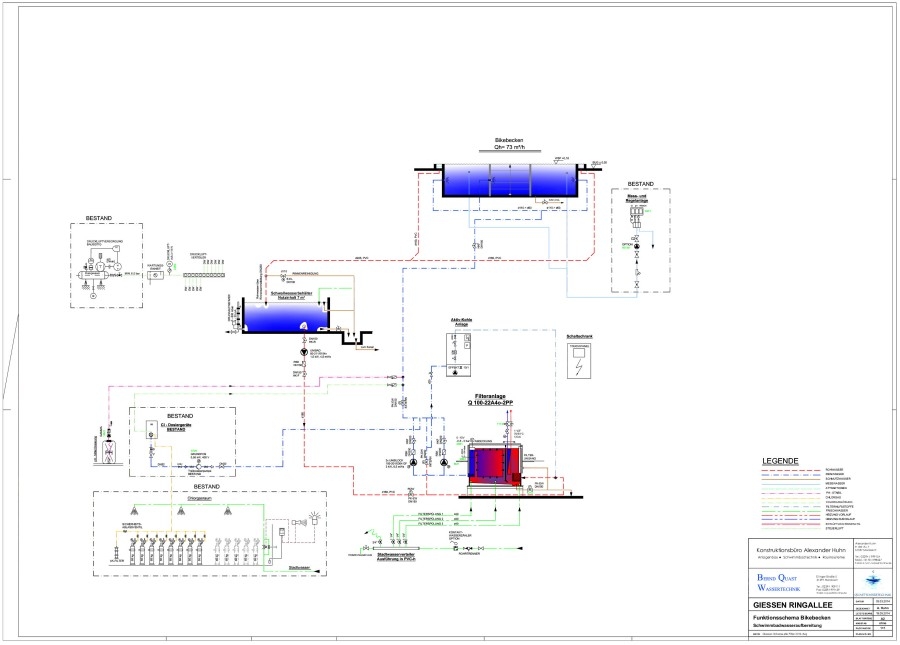
Task: Select the pump symbol below the Schwallwasserbehälter
Action: pos(304,352)
